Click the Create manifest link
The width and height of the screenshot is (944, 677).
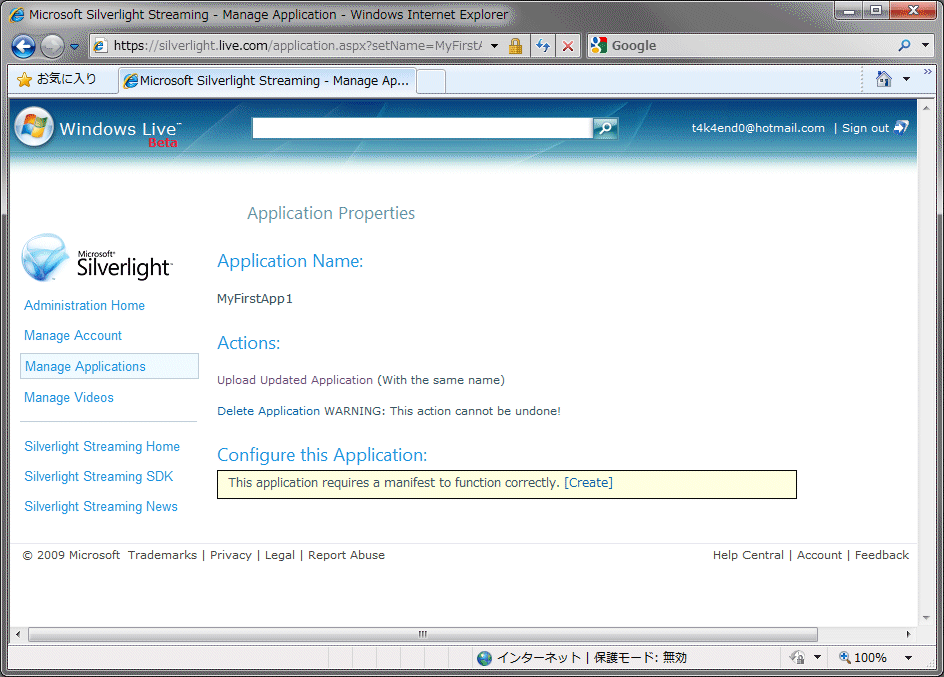click(588, 483)
